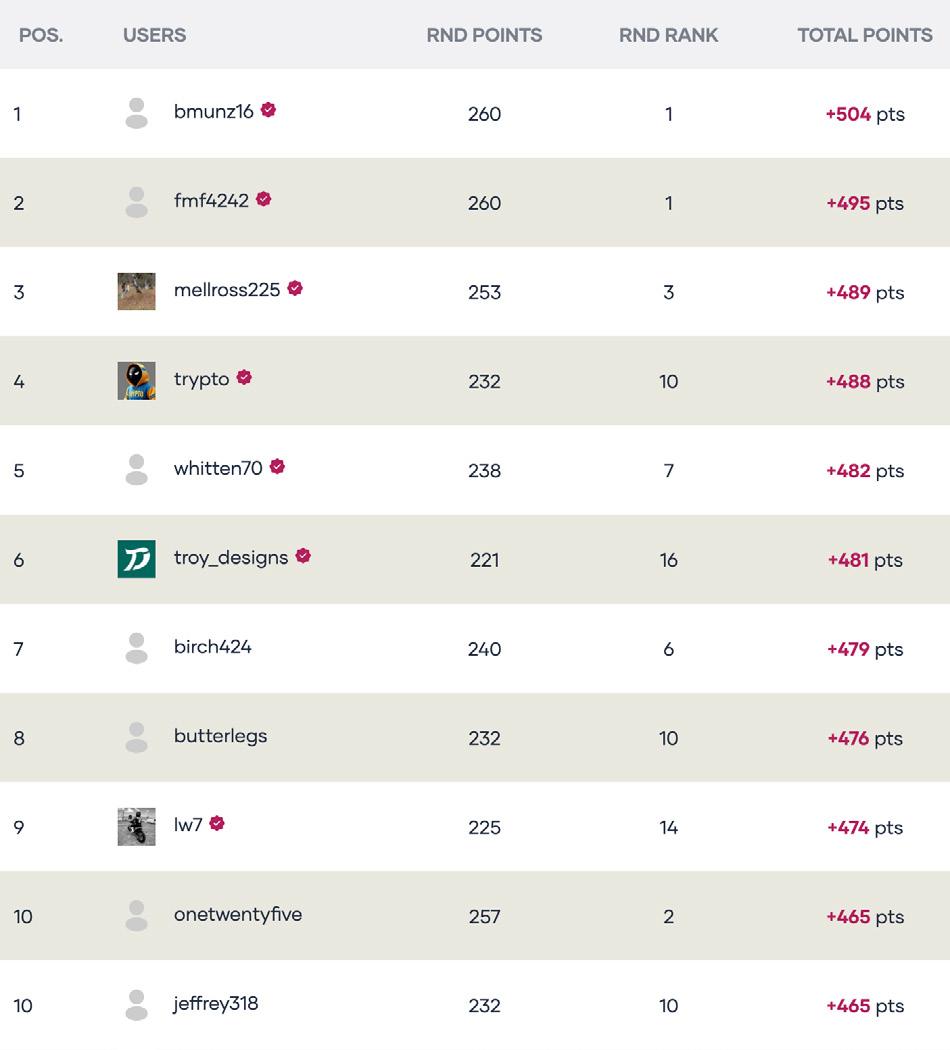Click the mellross225 profile photo
Viewport: 950px width, 1050px height.
point(137,291)
